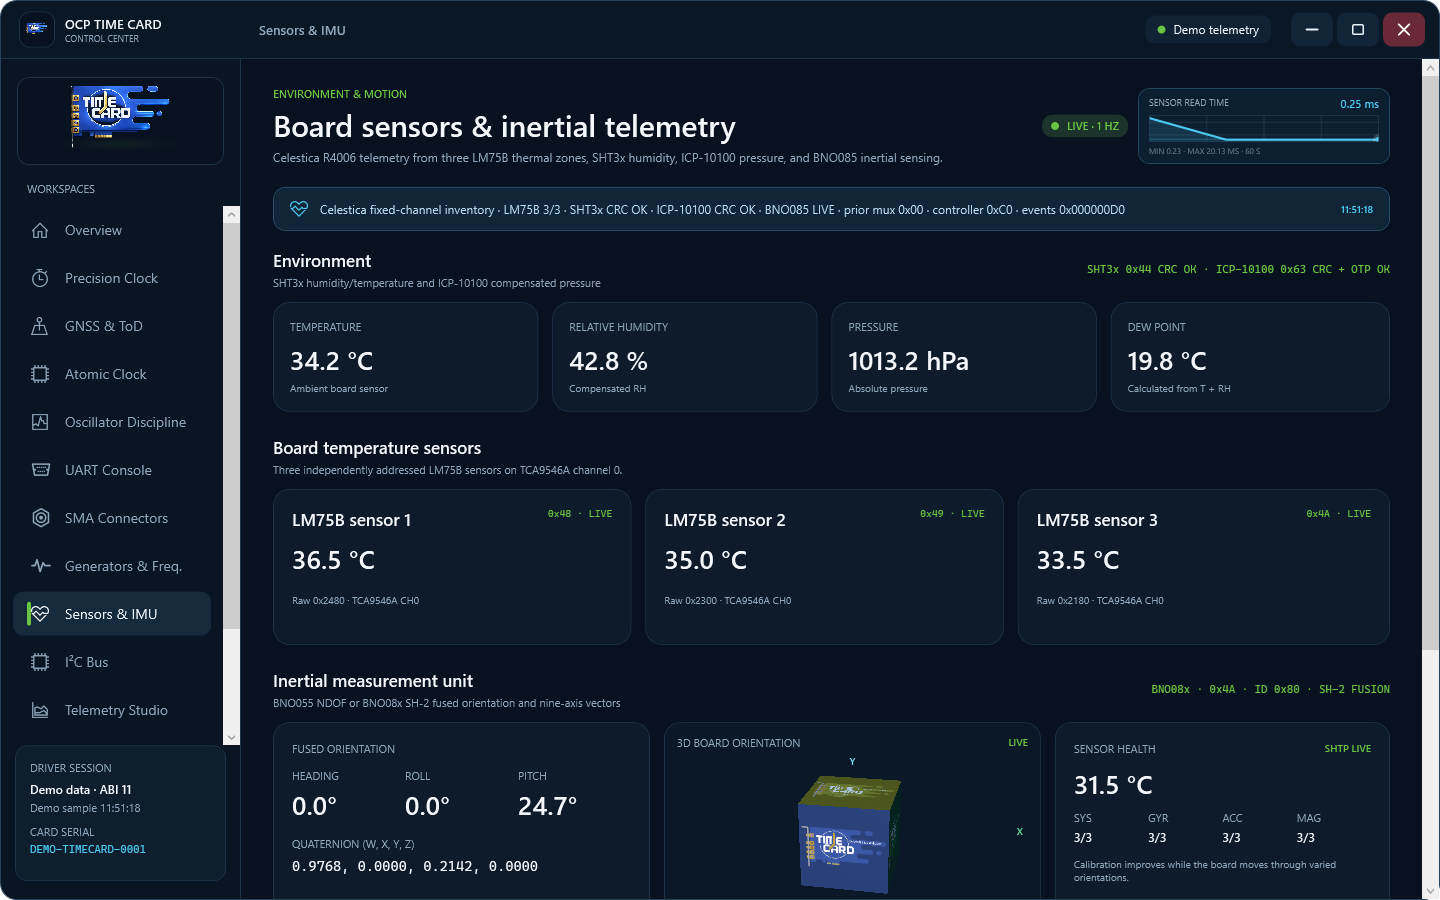Click the Generators & Freq. waveform icon
1440x900 pixels.
click(40, 566)
